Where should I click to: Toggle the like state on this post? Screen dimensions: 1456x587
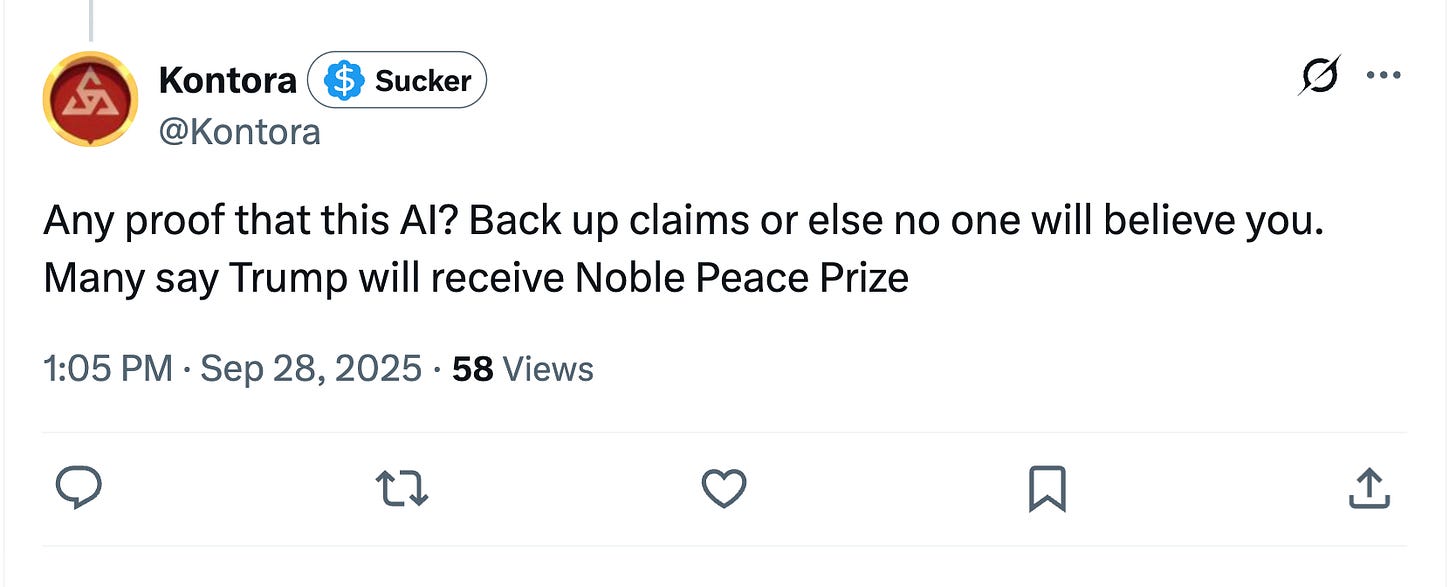[x=724, y=488]
